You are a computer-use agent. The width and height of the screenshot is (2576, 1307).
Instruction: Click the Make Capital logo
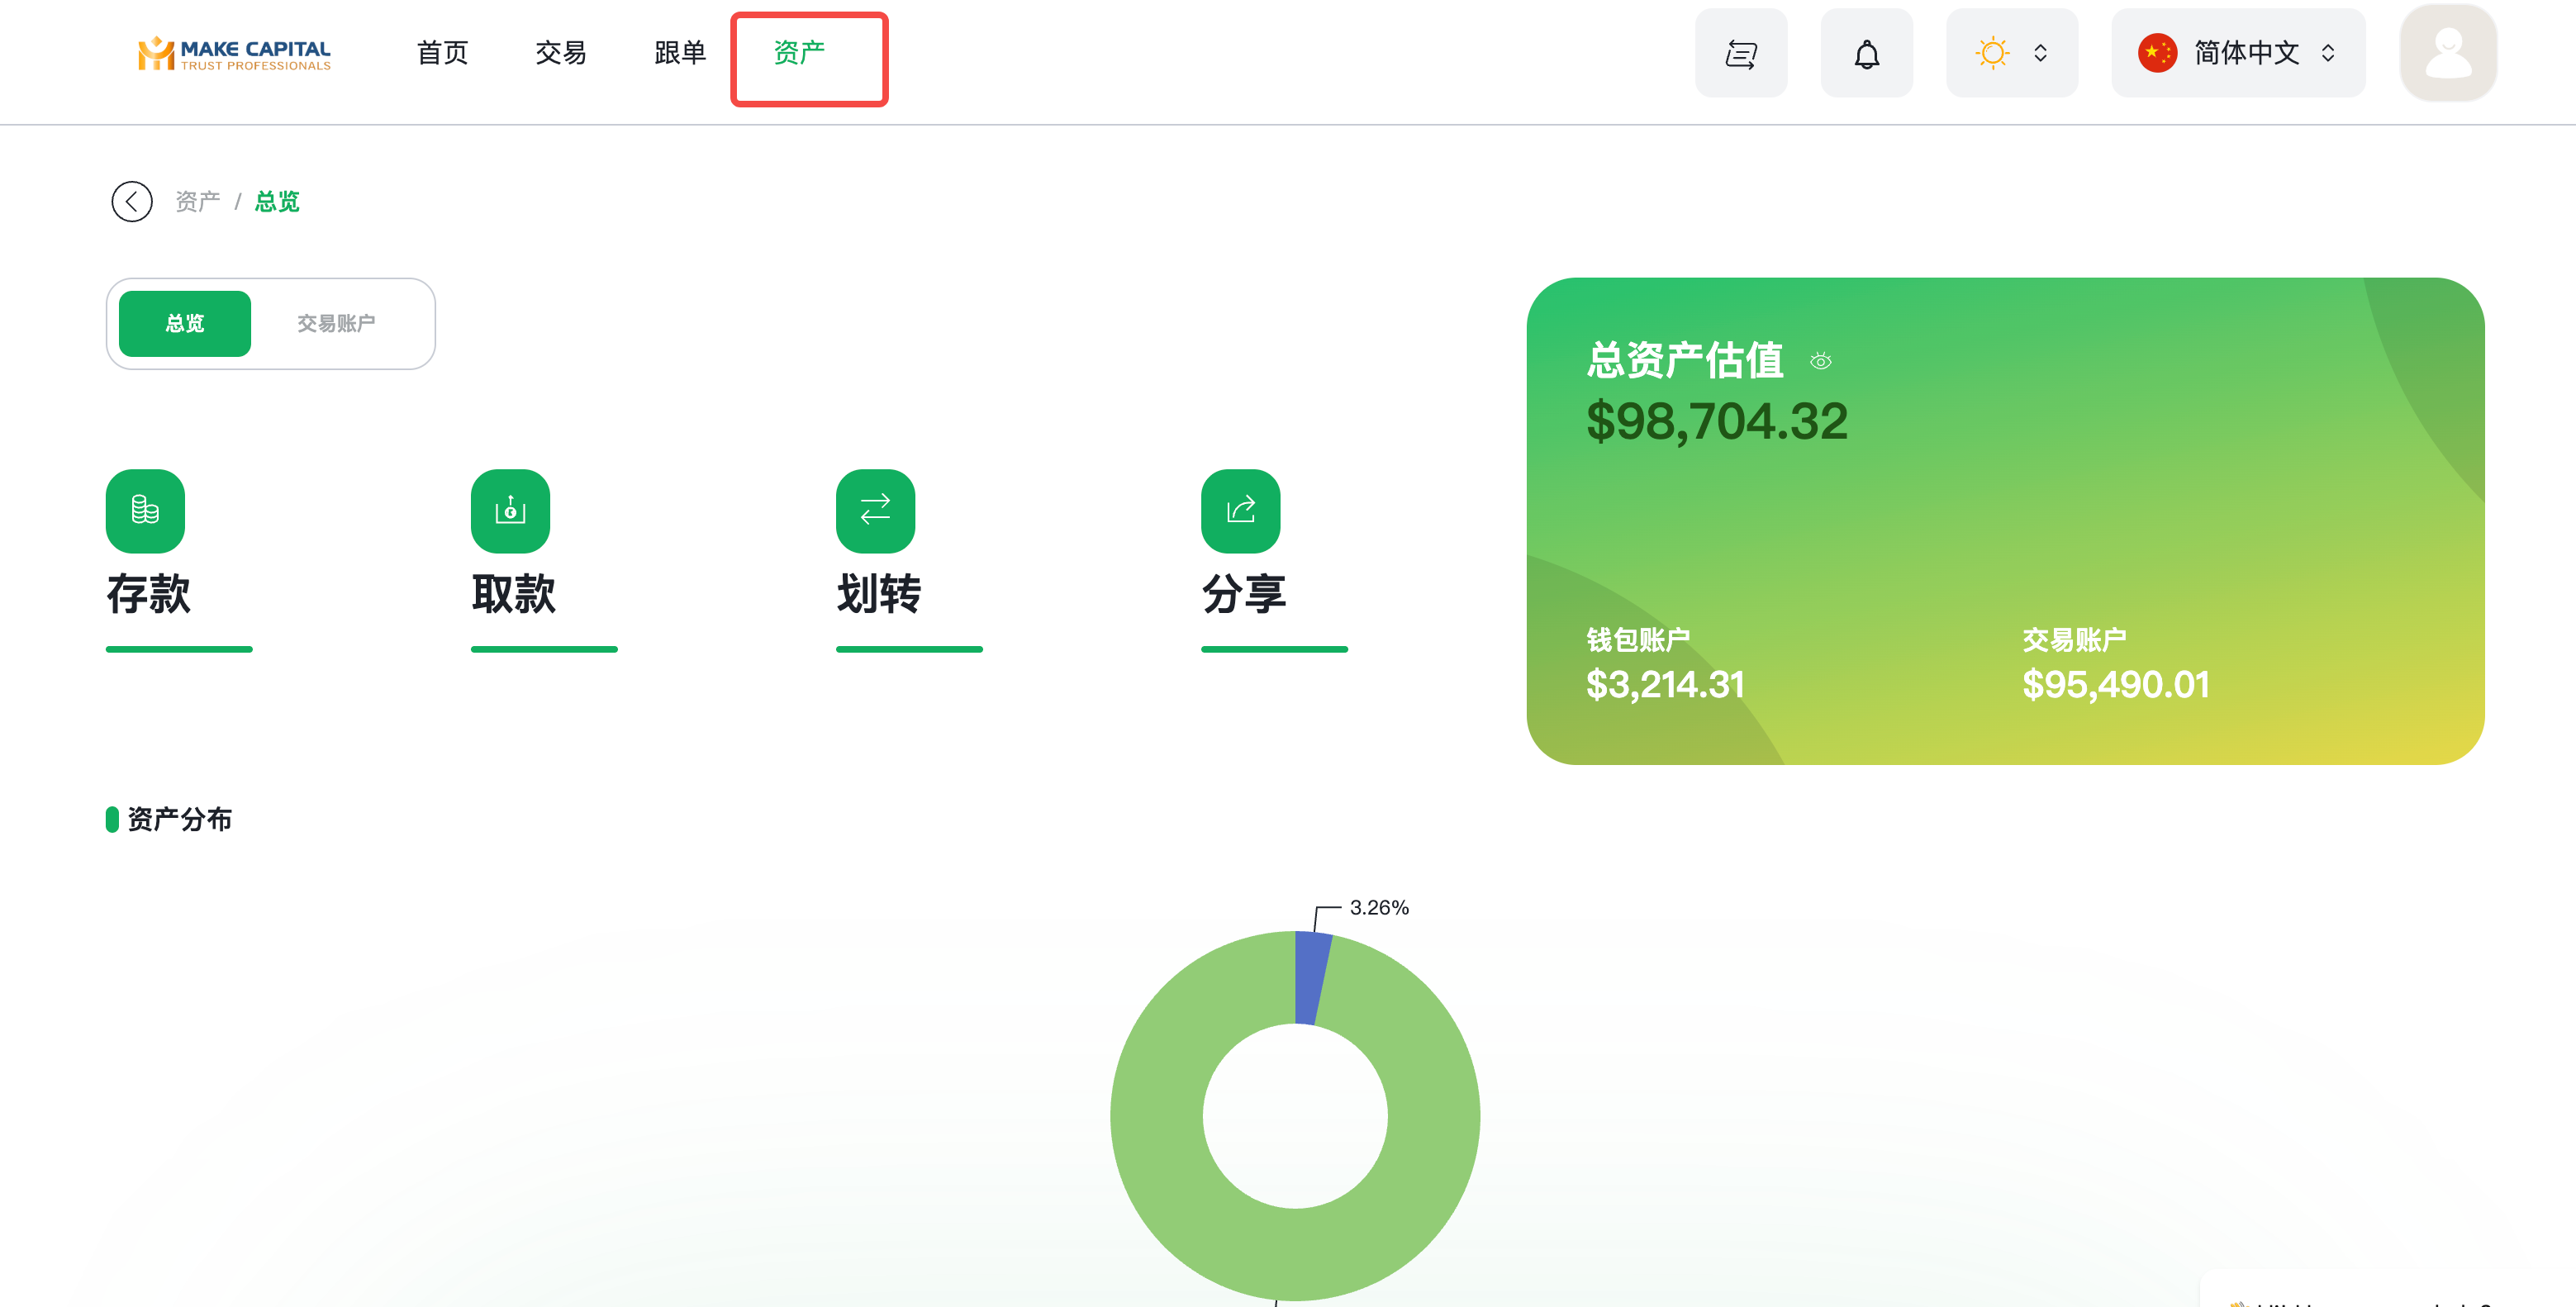tap(234, 54)
